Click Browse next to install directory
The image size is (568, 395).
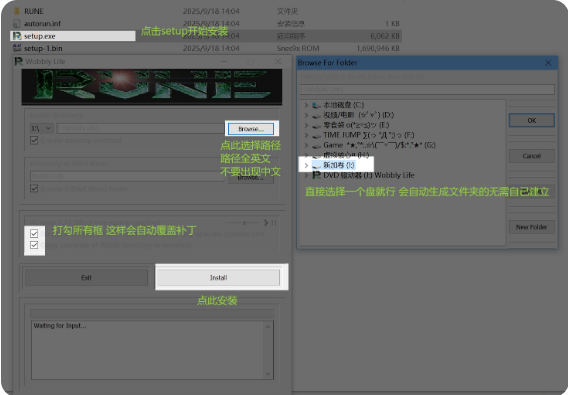click(251, 129)
